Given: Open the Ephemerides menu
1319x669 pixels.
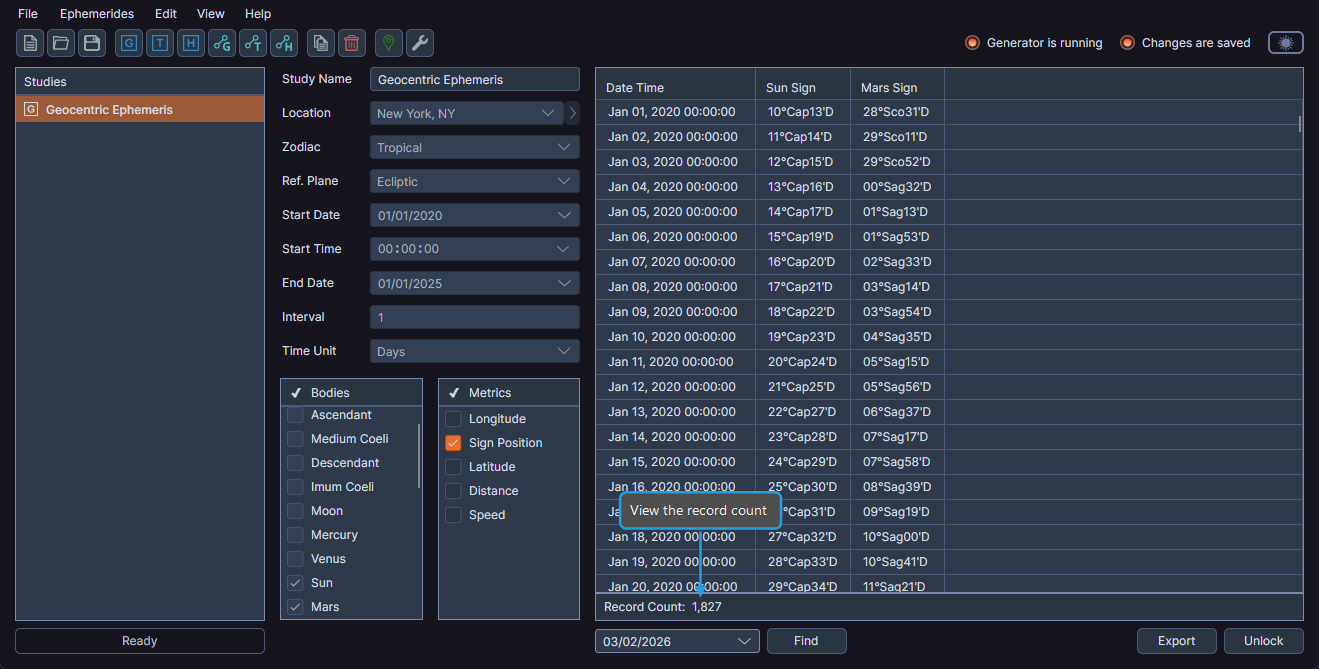Looking at the screenshot, I should [x=97, y=13].
